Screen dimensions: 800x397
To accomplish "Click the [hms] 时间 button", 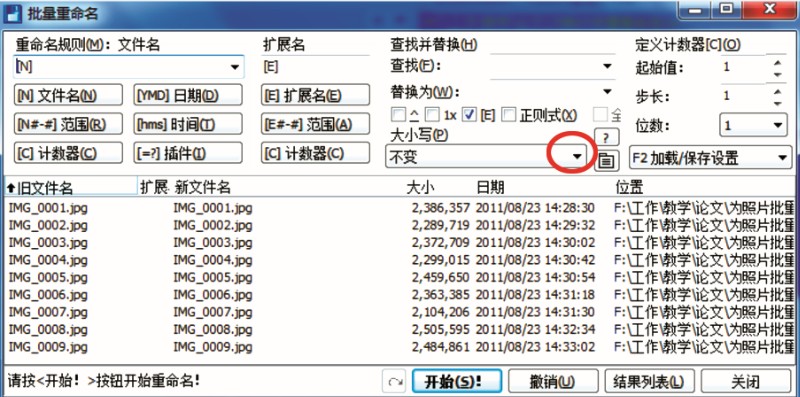I will point(188,124).
